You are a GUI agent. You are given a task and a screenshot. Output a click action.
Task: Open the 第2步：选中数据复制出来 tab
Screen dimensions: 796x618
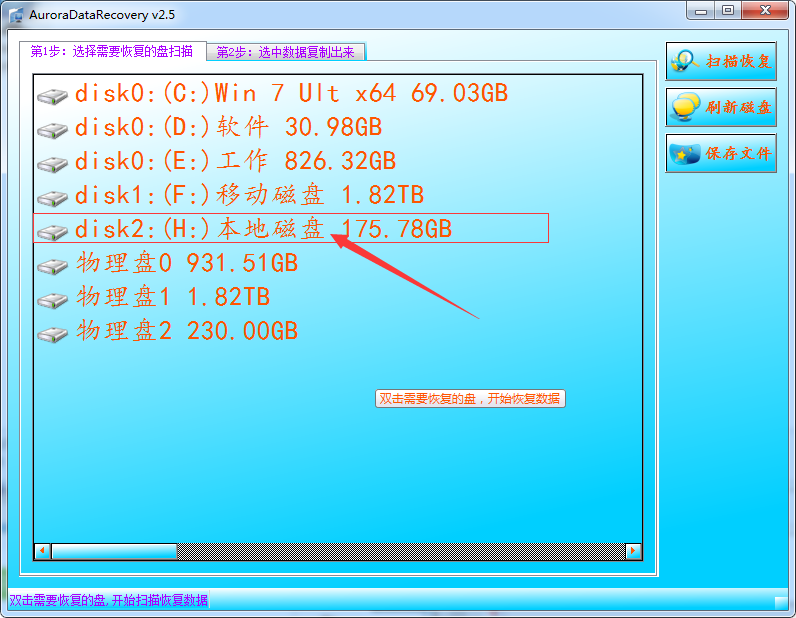coord(286,52)
